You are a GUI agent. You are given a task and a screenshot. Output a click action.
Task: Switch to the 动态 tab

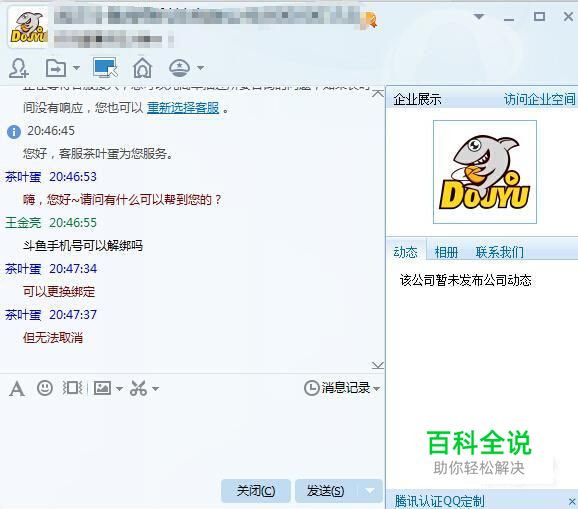405,252
